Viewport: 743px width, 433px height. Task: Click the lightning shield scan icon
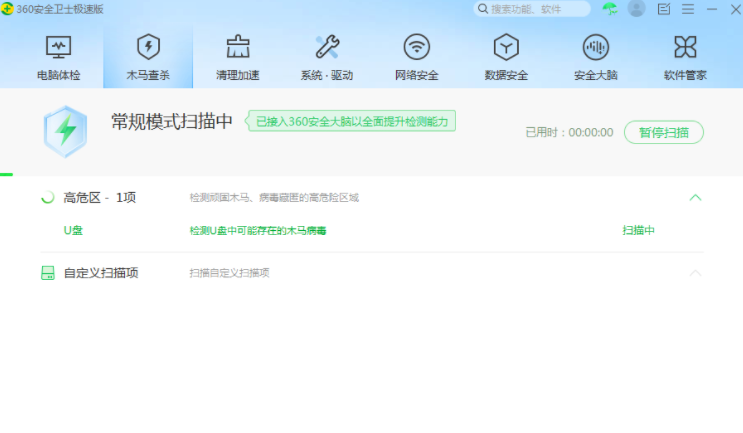[65, 131]
